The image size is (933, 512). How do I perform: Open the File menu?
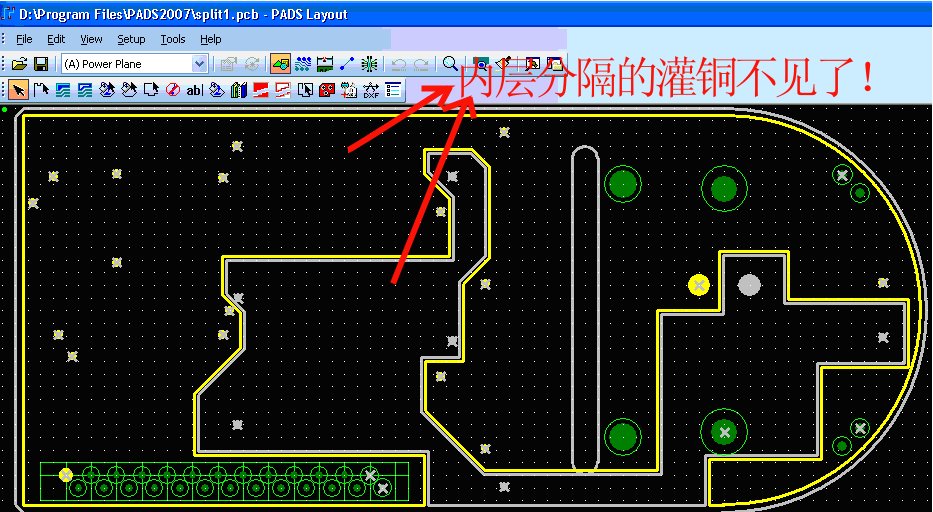coord(24,39)
